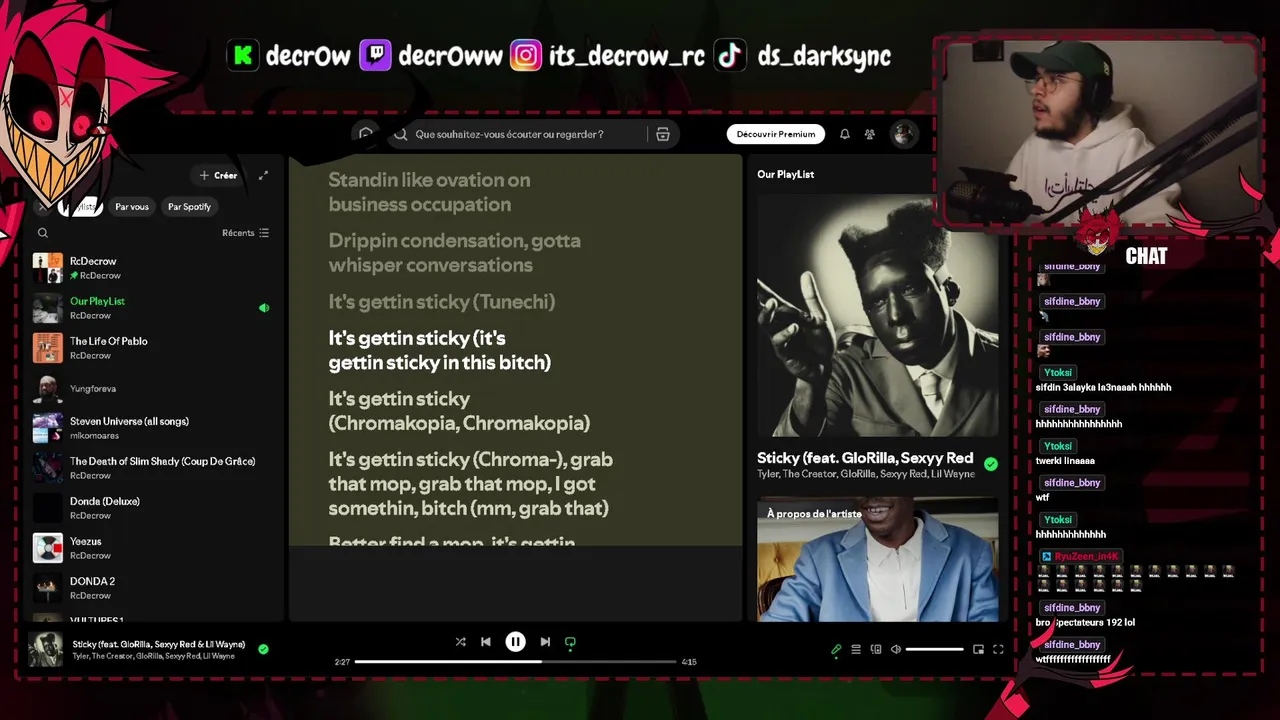Mute the volume with the speaker icon
1280x720 pixels.
point(896,649)
